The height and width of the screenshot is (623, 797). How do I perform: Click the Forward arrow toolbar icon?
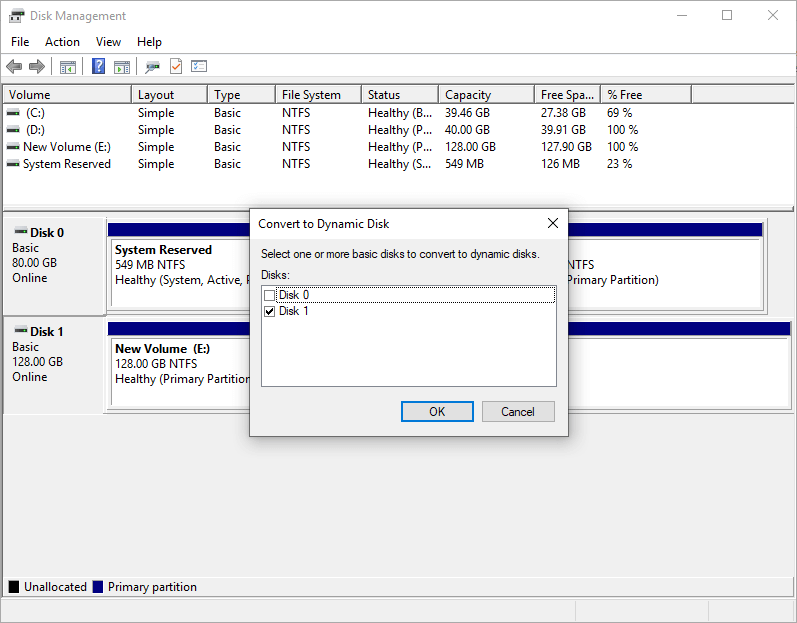pos(37,67)
